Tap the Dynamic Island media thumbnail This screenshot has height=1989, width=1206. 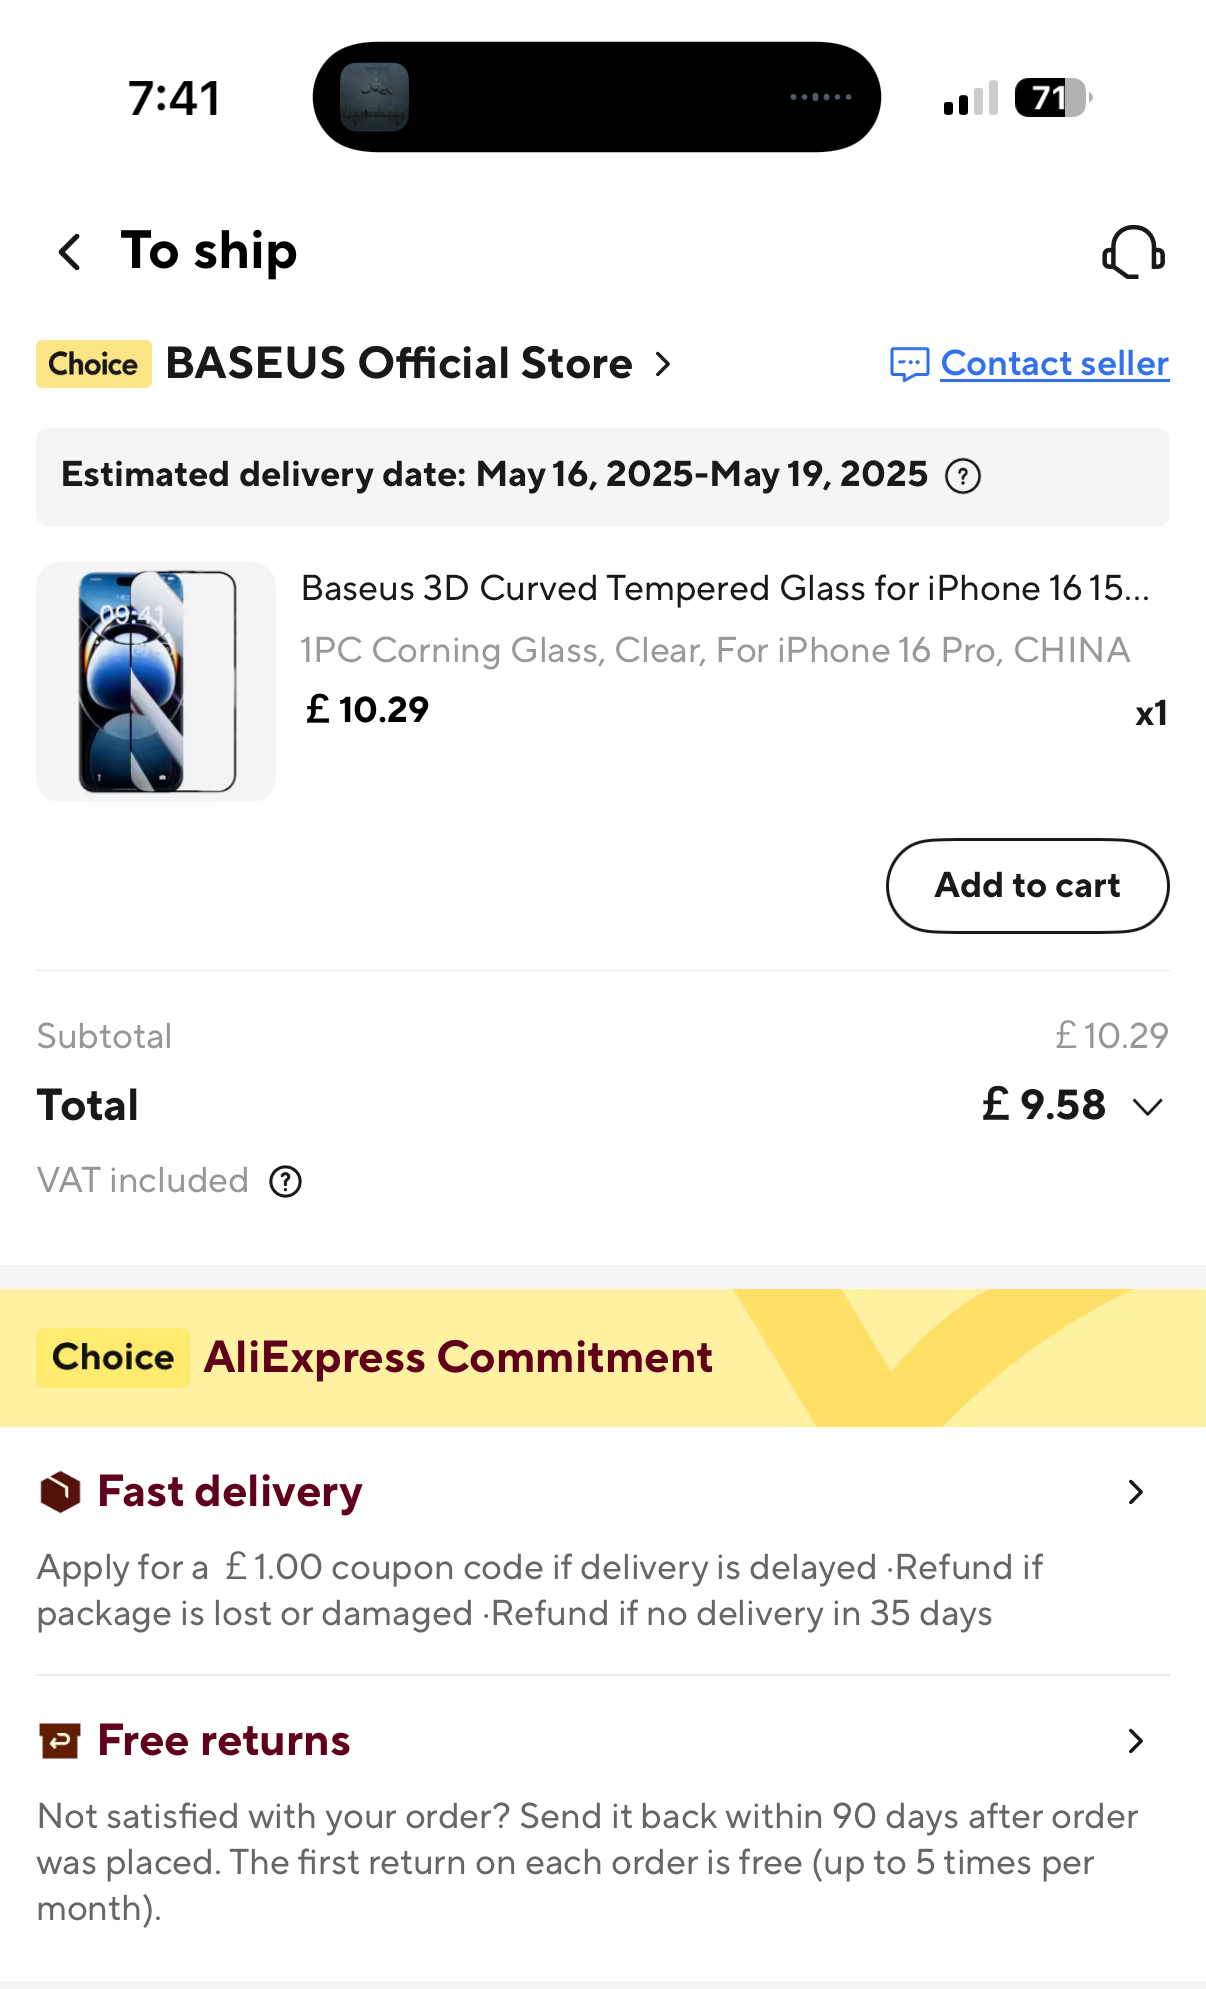[x=374, y=97]
